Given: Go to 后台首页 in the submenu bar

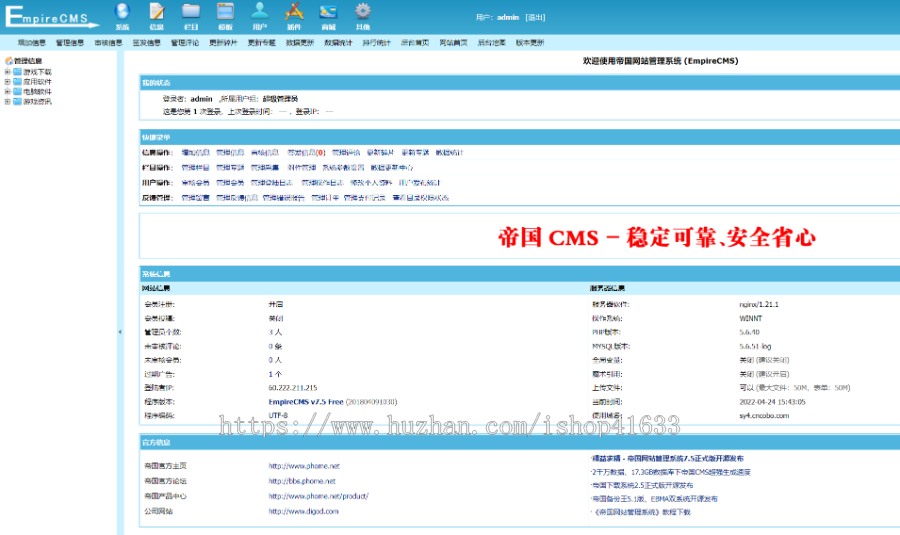Looking at the screenshot, I should coord(415,42).
